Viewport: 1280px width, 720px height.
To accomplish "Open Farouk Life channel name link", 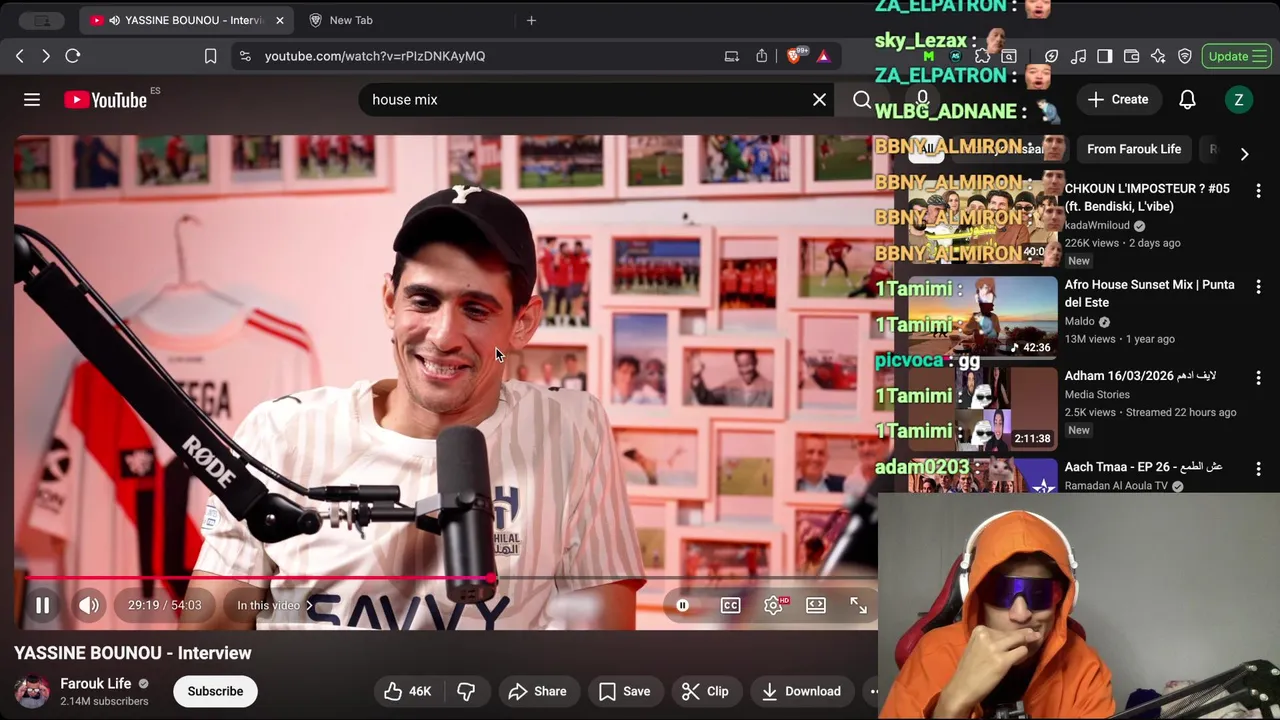I will click(96, 684).
